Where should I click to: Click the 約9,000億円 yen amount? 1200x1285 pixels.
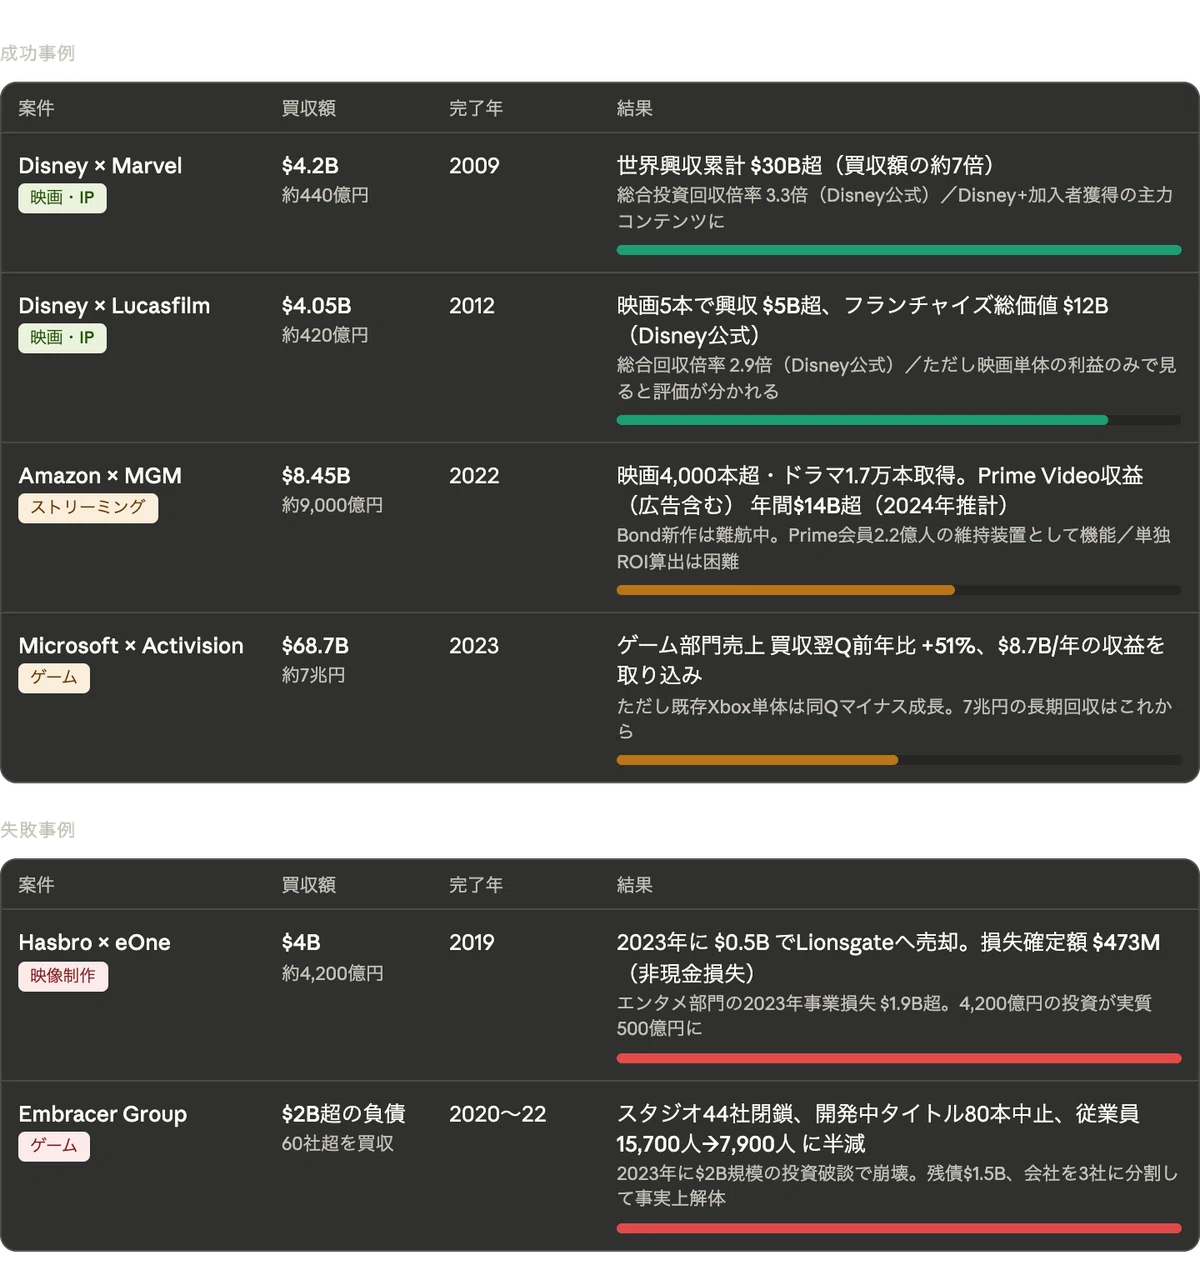coord(332,506)
